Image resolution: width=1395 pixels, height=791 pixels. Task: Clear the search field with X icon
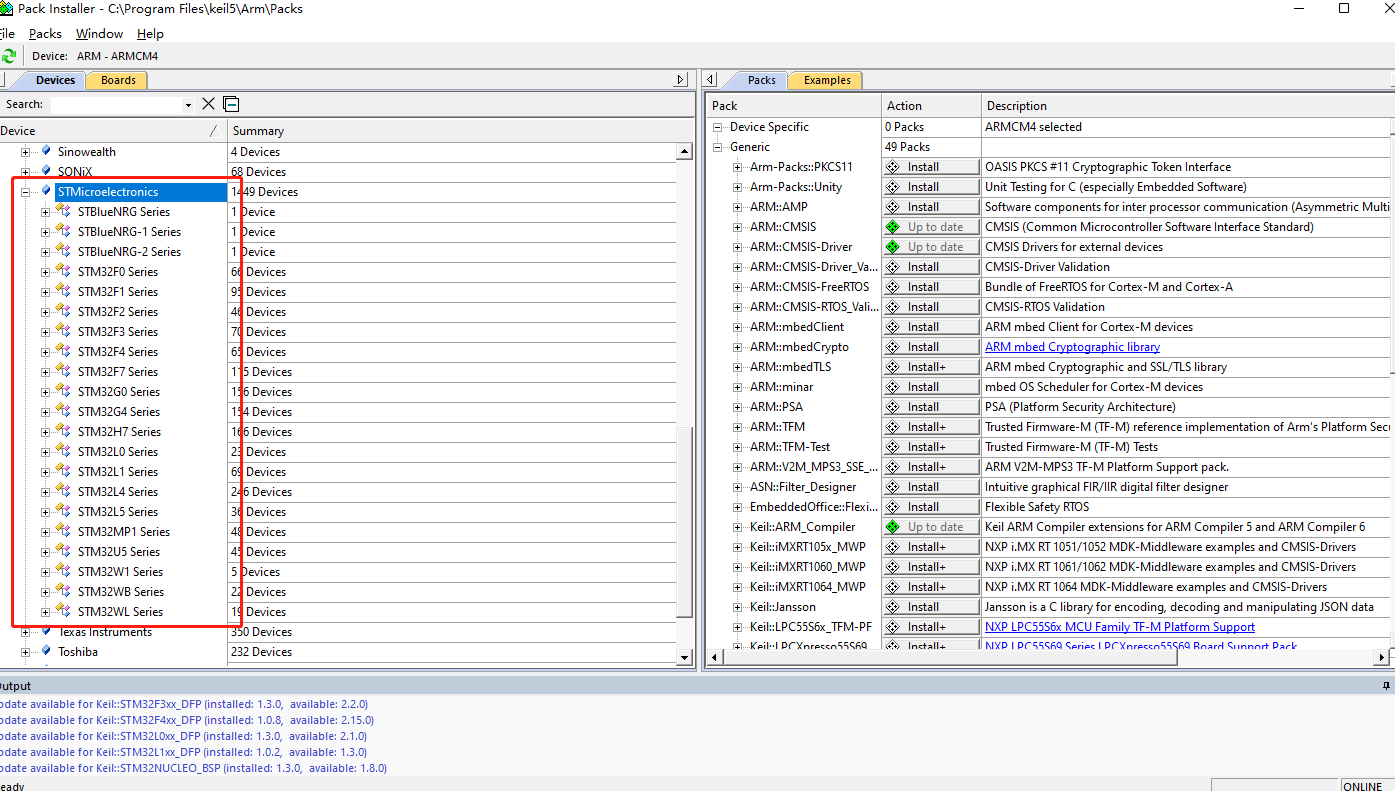click(208, 104)
